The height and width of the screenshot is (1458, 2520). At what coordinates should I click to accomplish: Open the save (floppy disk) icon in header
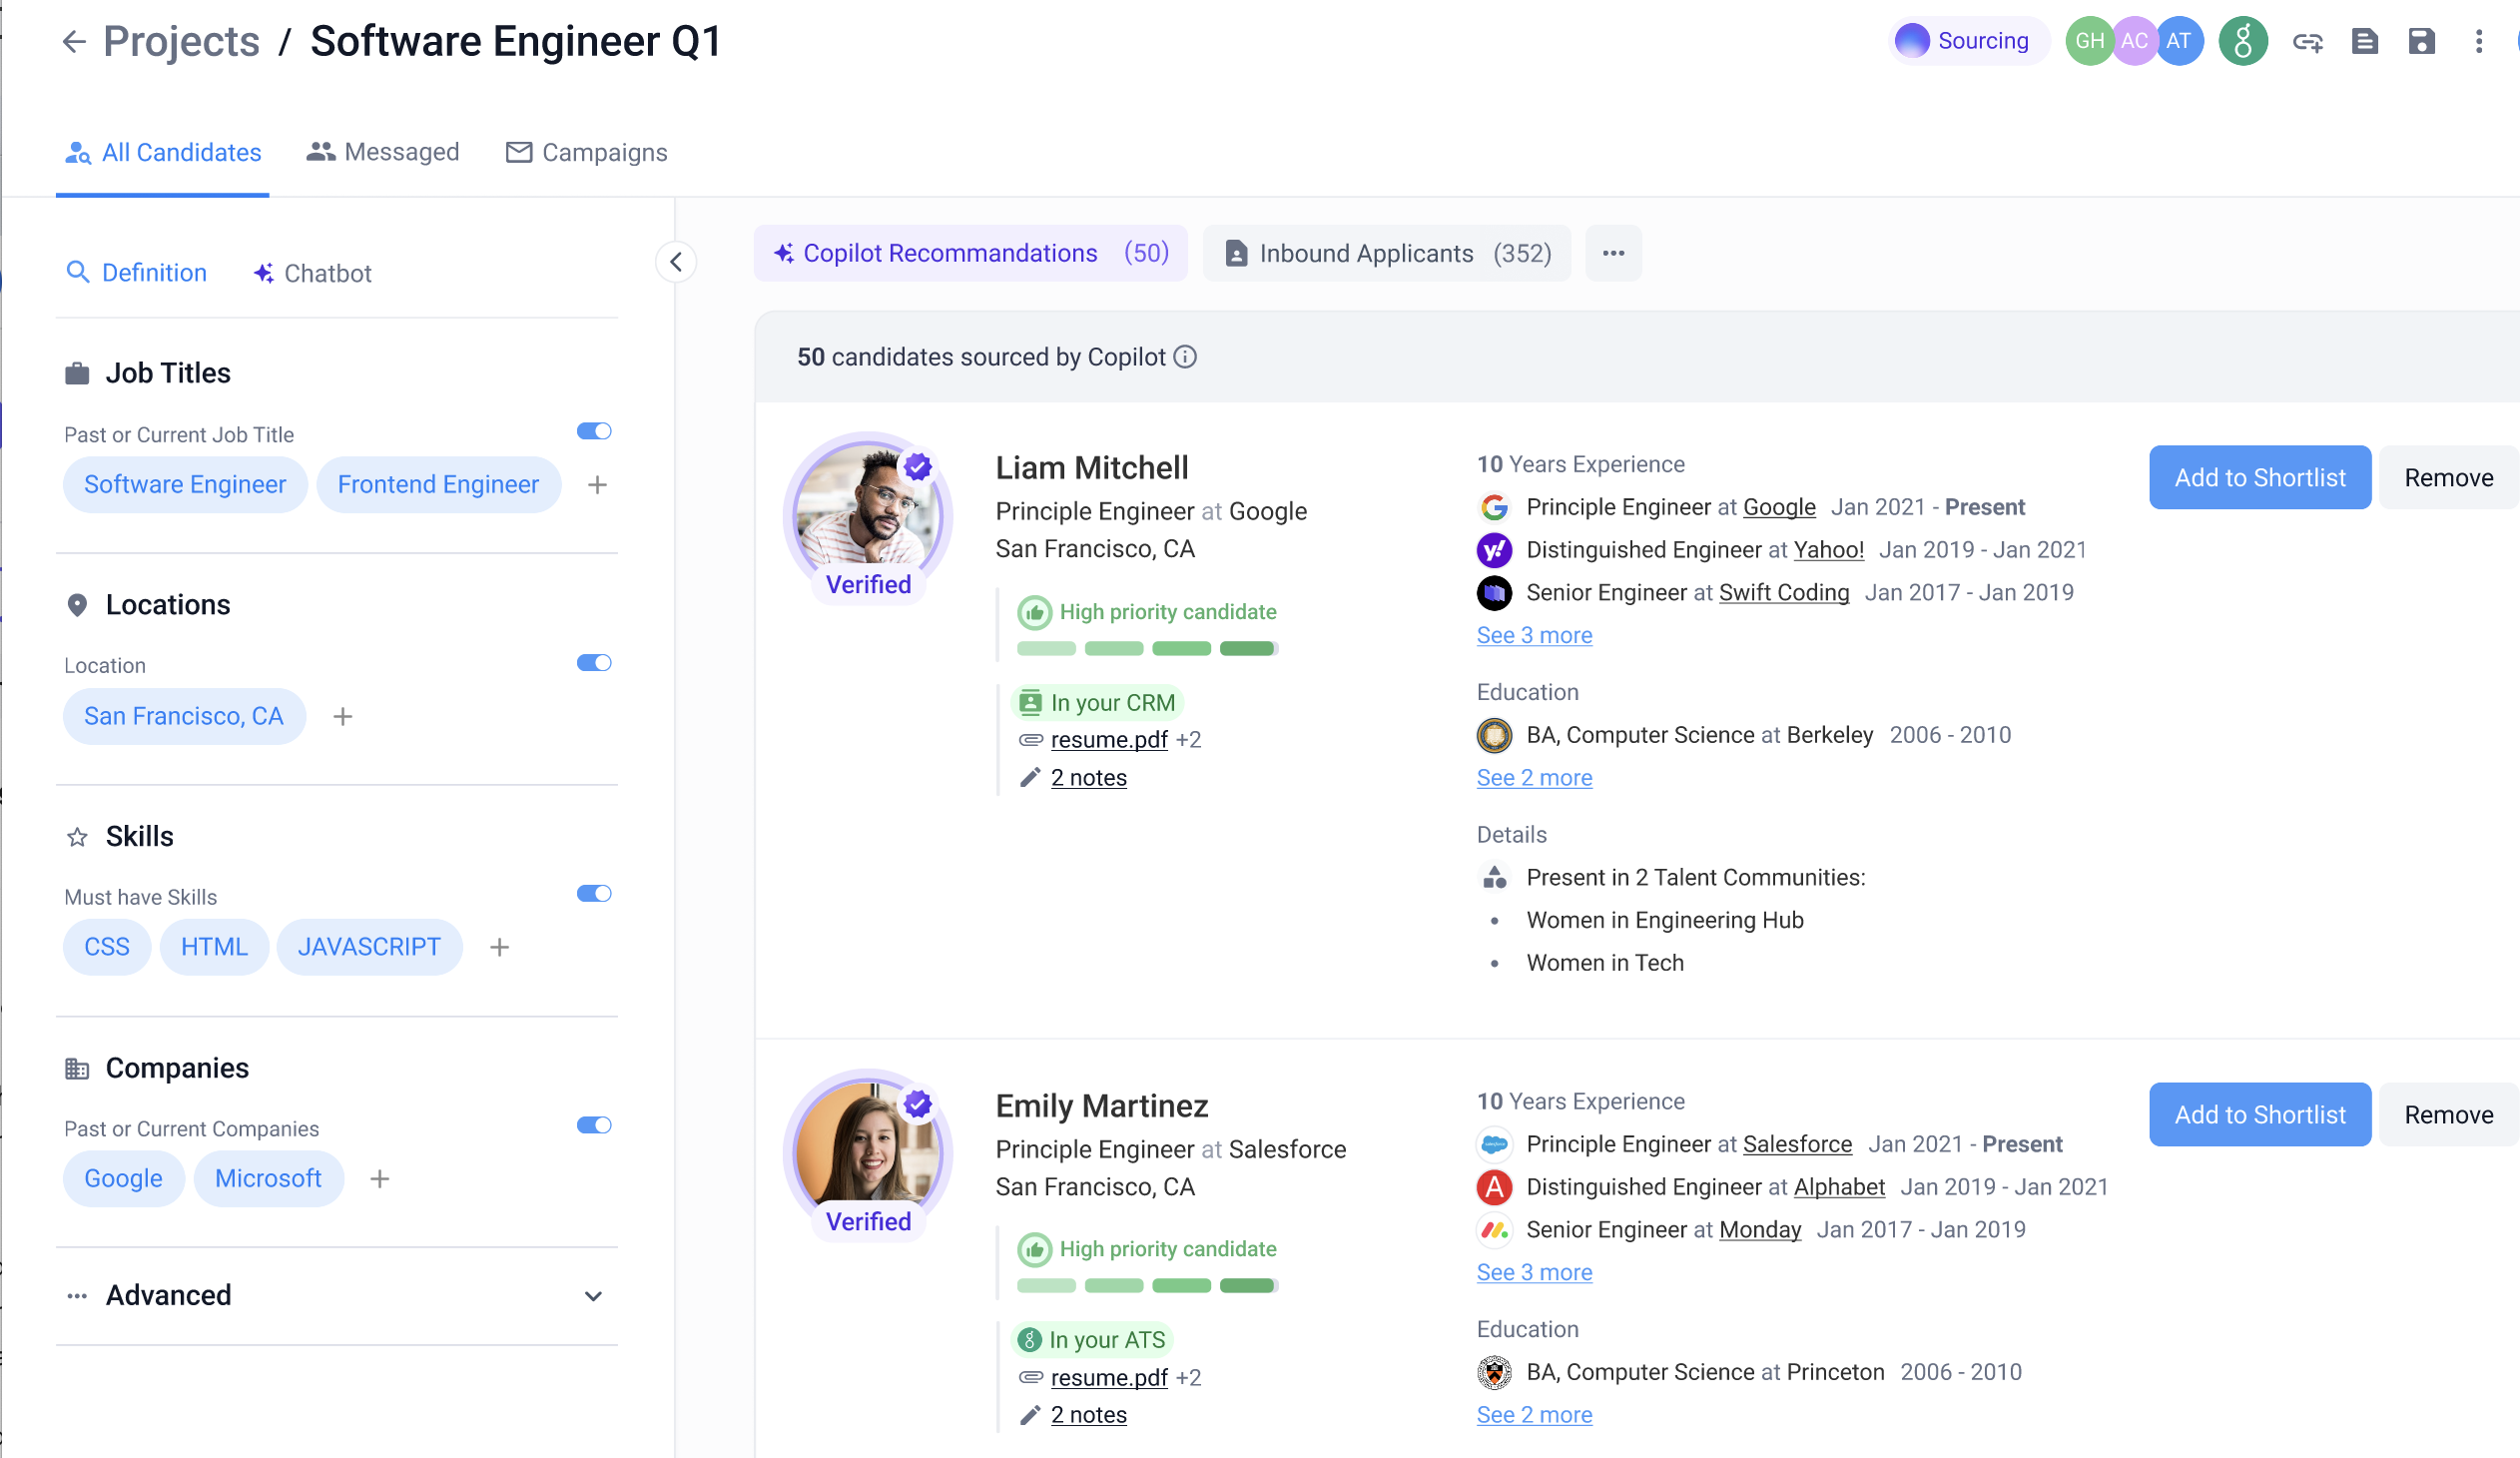(x=2422, y=41)
